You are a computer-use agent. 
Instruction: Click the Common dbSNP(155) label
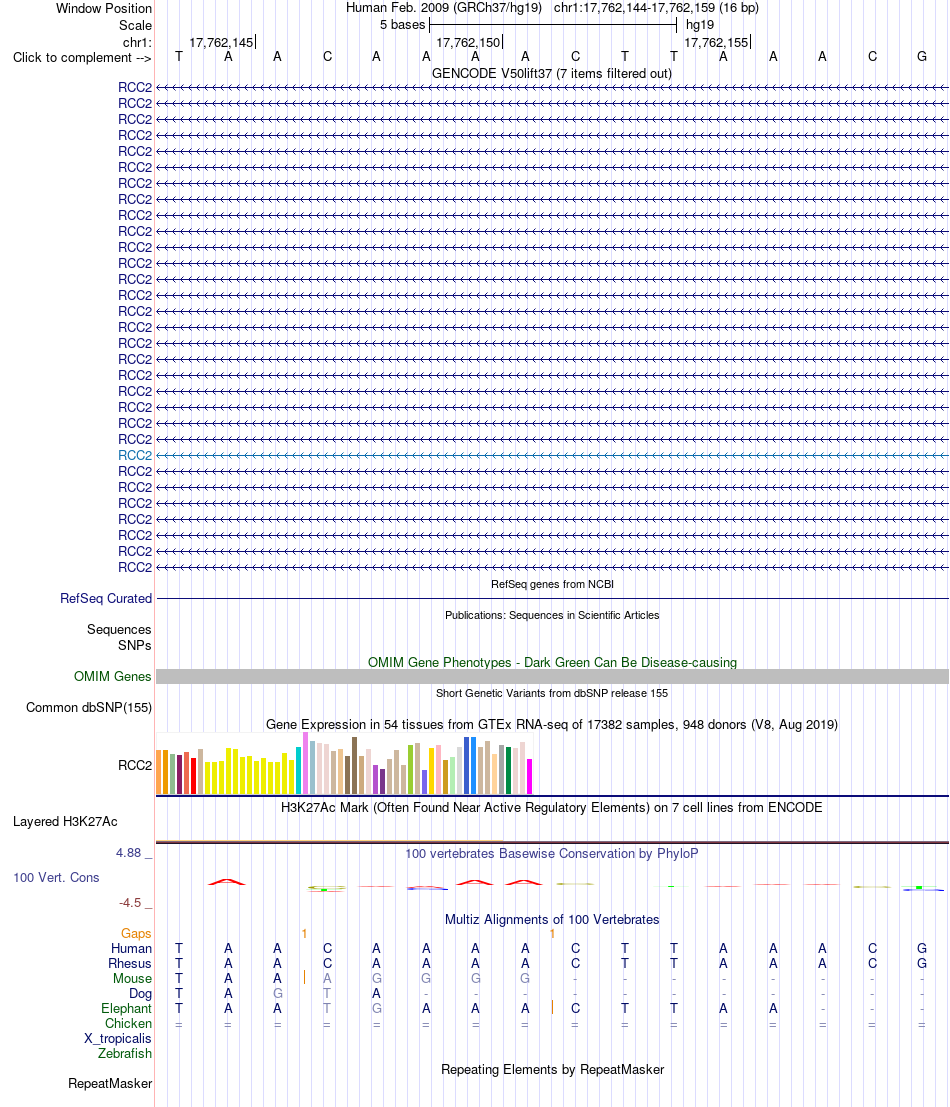pos(89,707)
